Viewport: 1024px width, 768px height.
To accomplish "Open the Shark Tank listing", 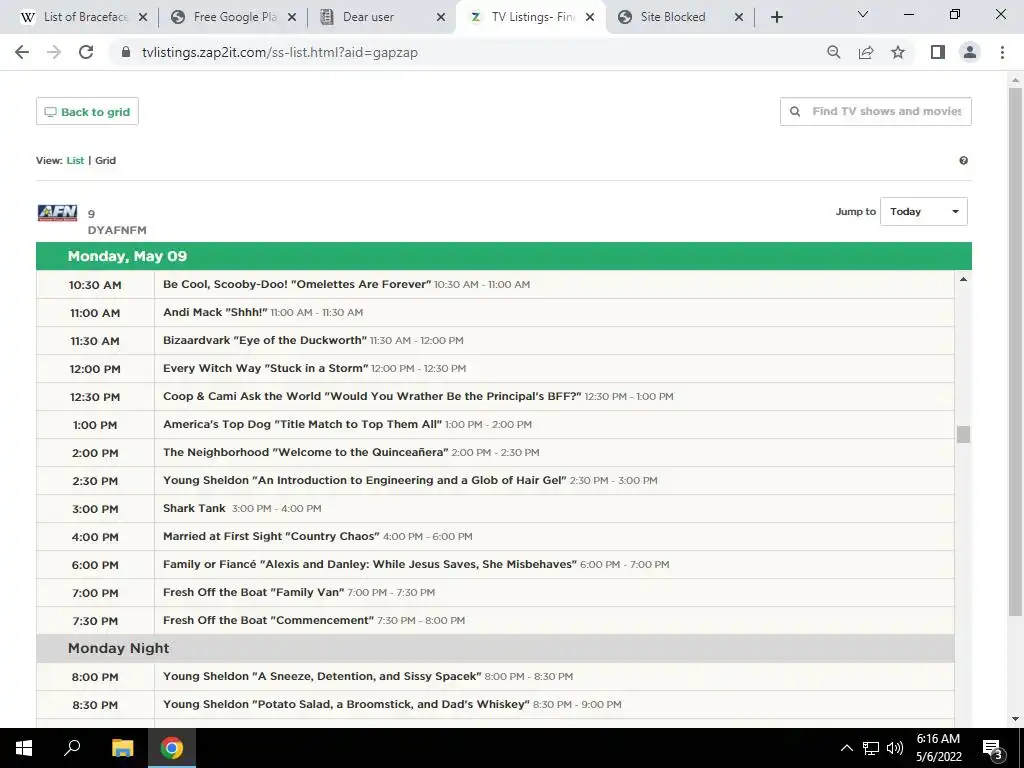I will click(x=194, y=509).
